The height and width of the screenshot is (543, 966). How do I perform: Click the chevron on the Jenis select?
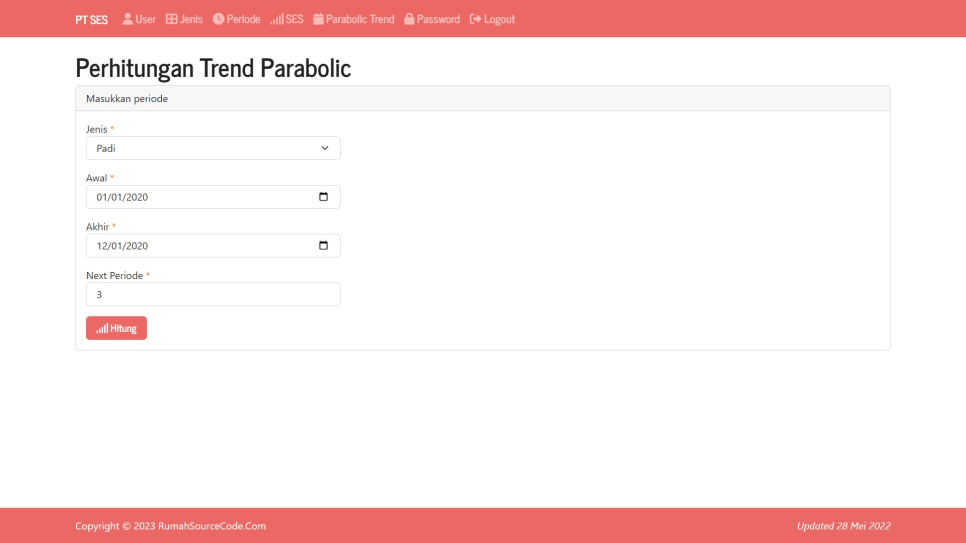pyautogui.click(x=325, y=148)
